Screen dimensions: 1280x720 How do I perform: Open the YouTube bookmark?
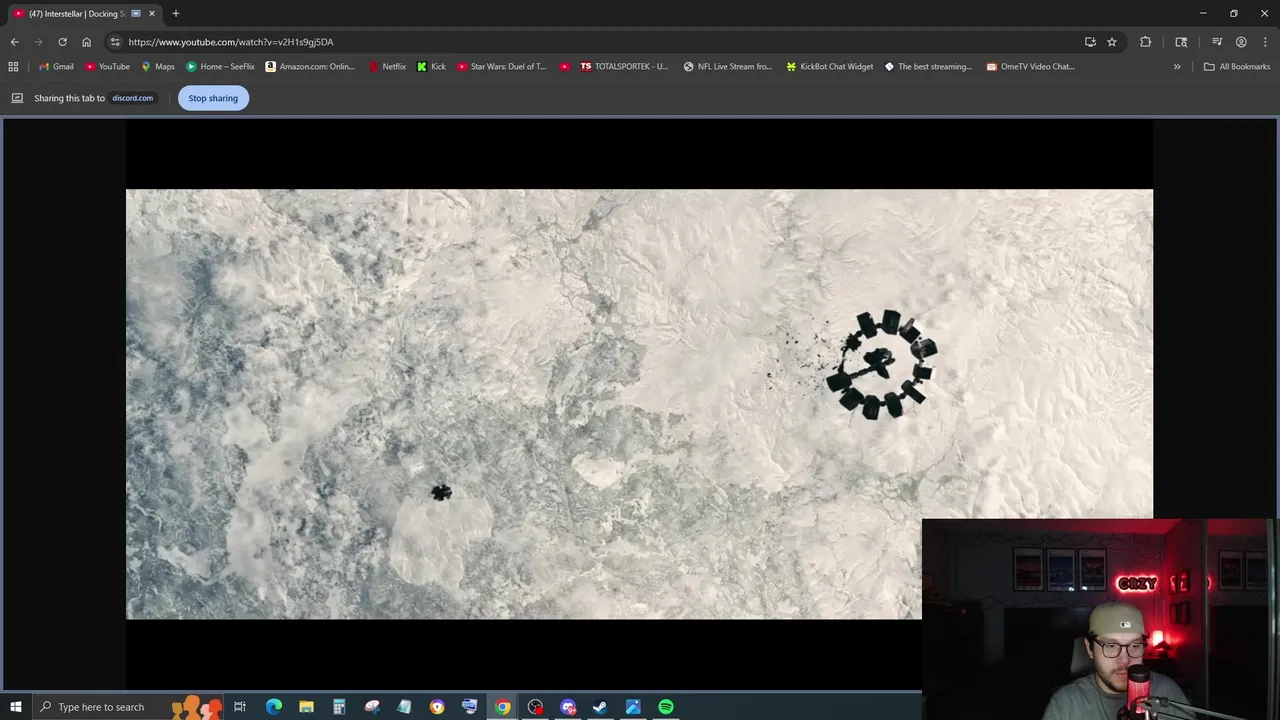point(107,67)
